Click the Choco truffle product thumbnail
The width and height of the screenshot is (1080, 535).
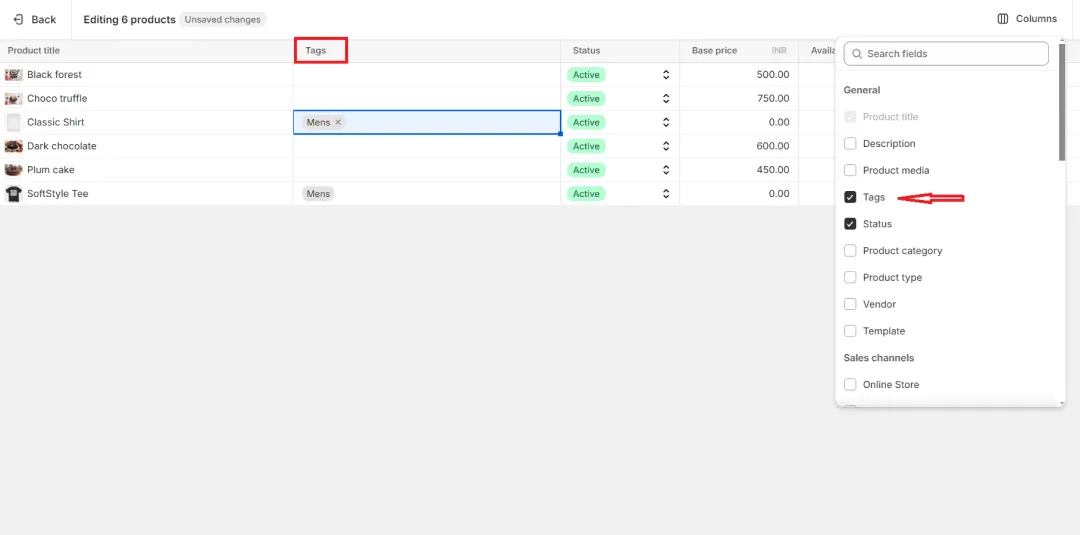(14, 99)
